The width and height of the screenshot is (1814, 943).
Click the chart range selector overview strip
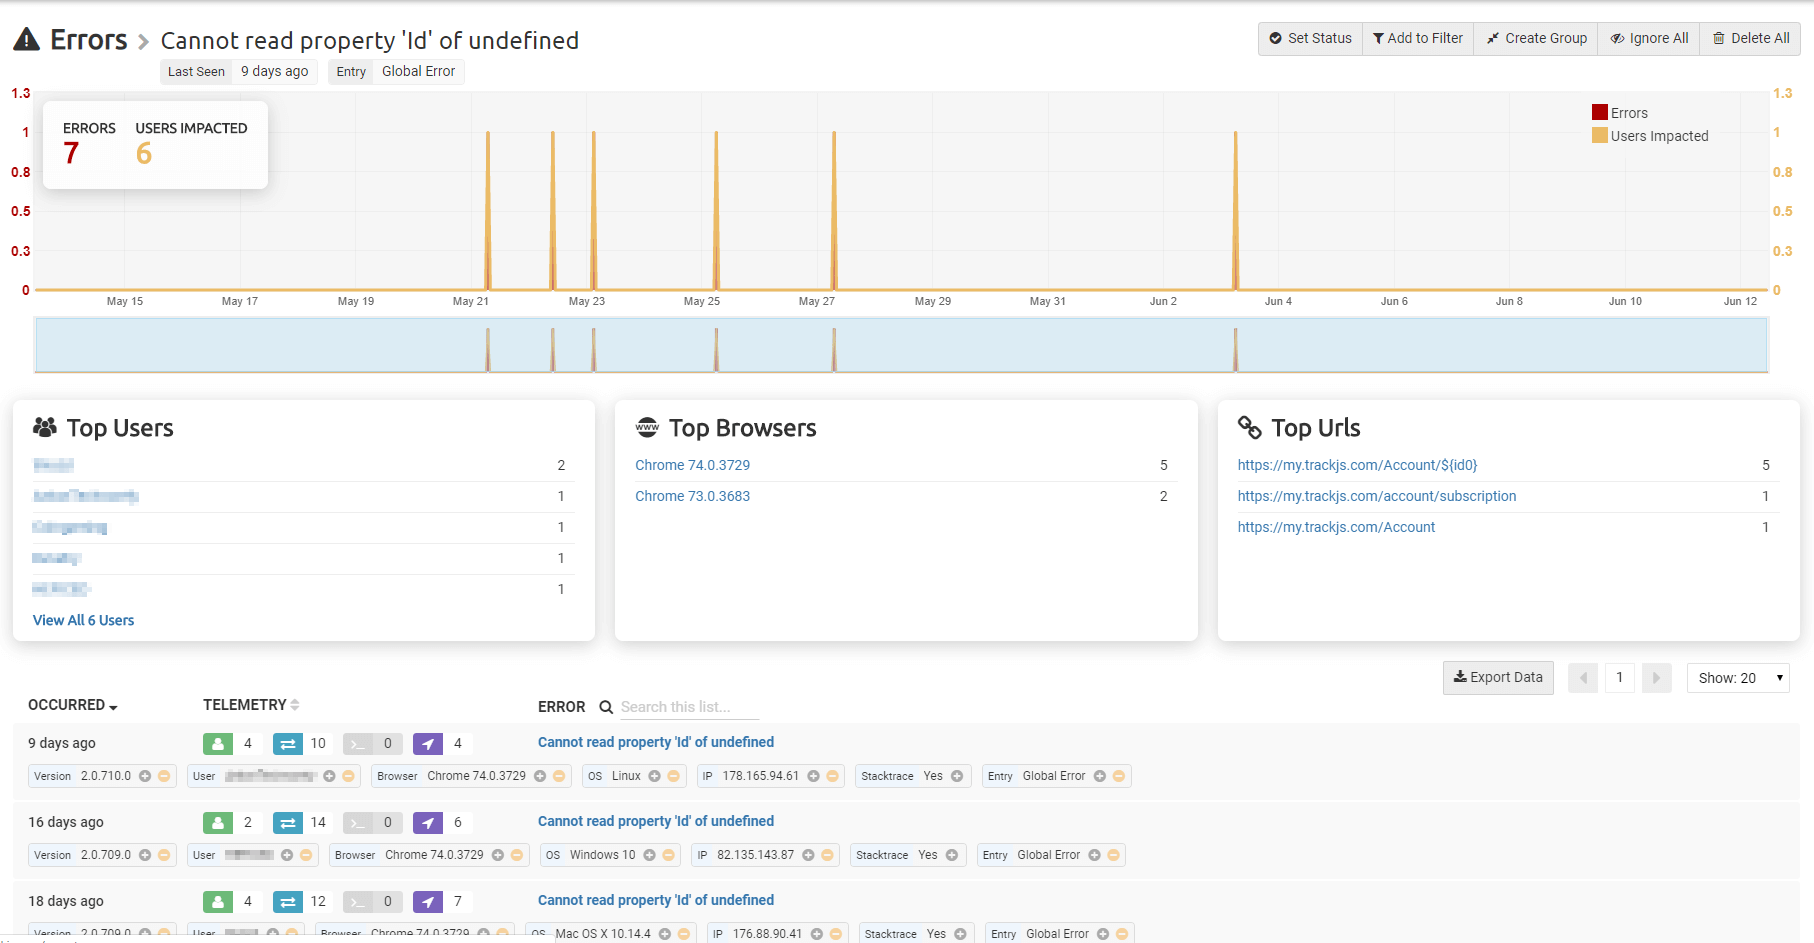pyautogui.click(x=901, y=345)
